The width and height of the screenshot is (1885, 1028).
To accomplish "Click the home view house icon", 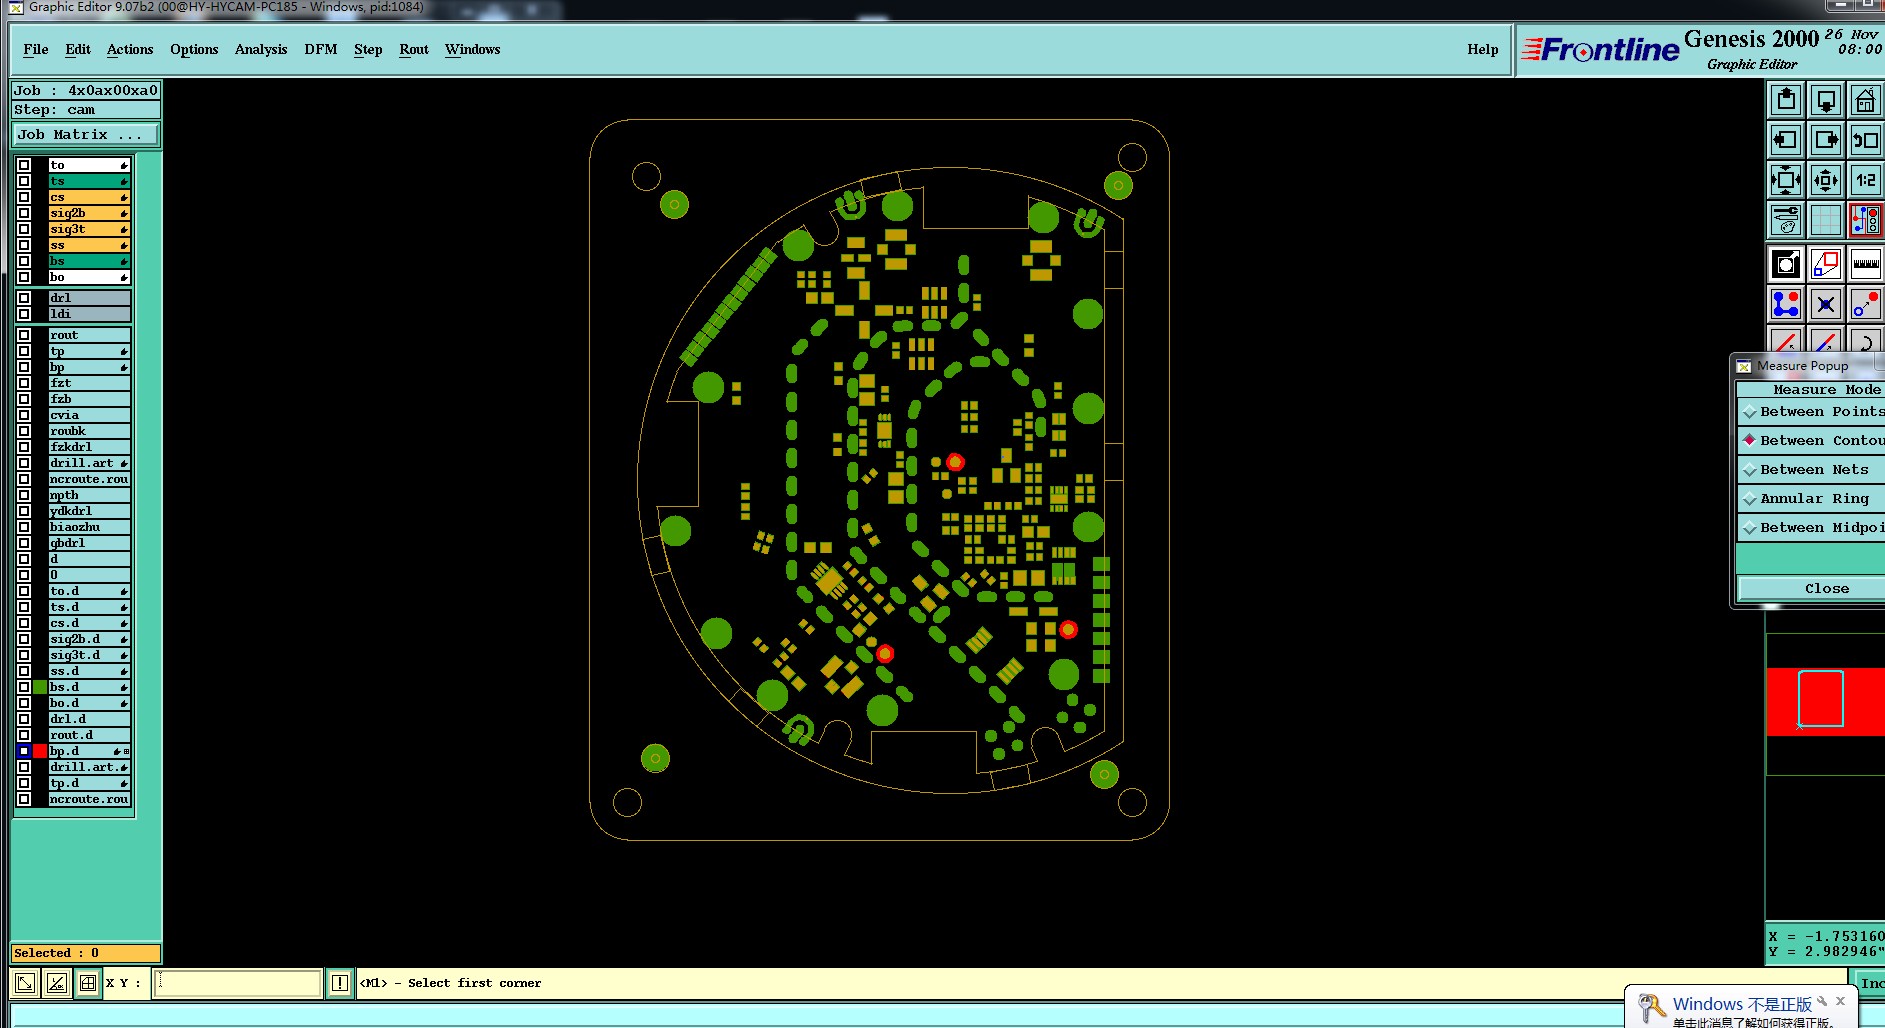I will pyautogui.click(x=1865, y=100).
